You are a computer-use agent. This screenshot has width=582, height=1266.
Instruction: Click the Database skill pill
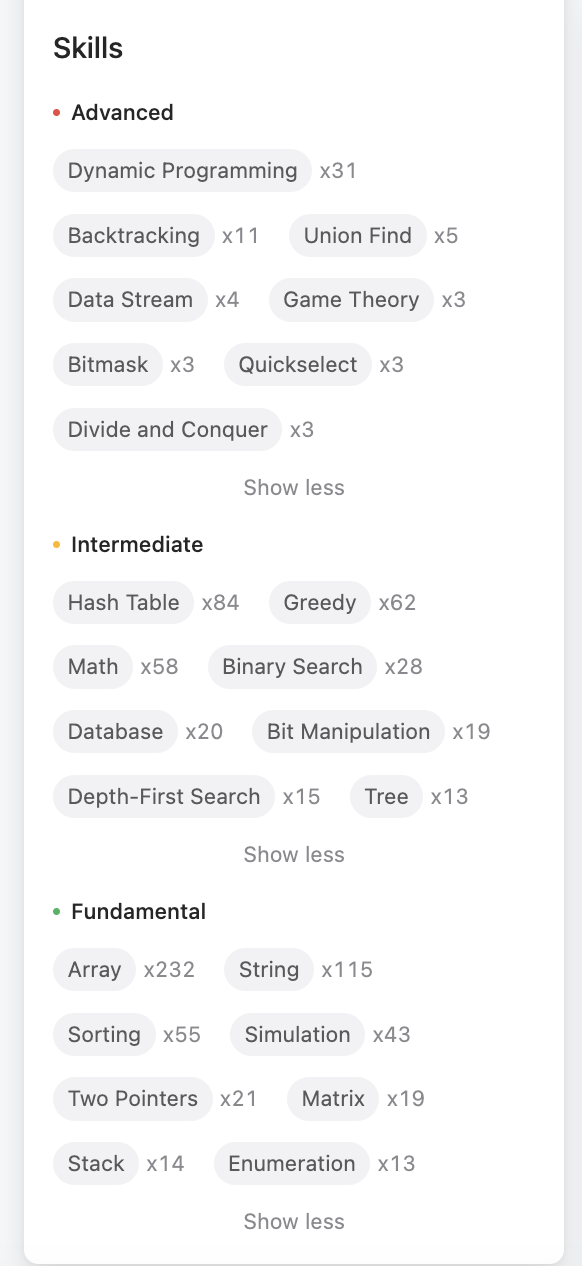(x=115, y=731)
